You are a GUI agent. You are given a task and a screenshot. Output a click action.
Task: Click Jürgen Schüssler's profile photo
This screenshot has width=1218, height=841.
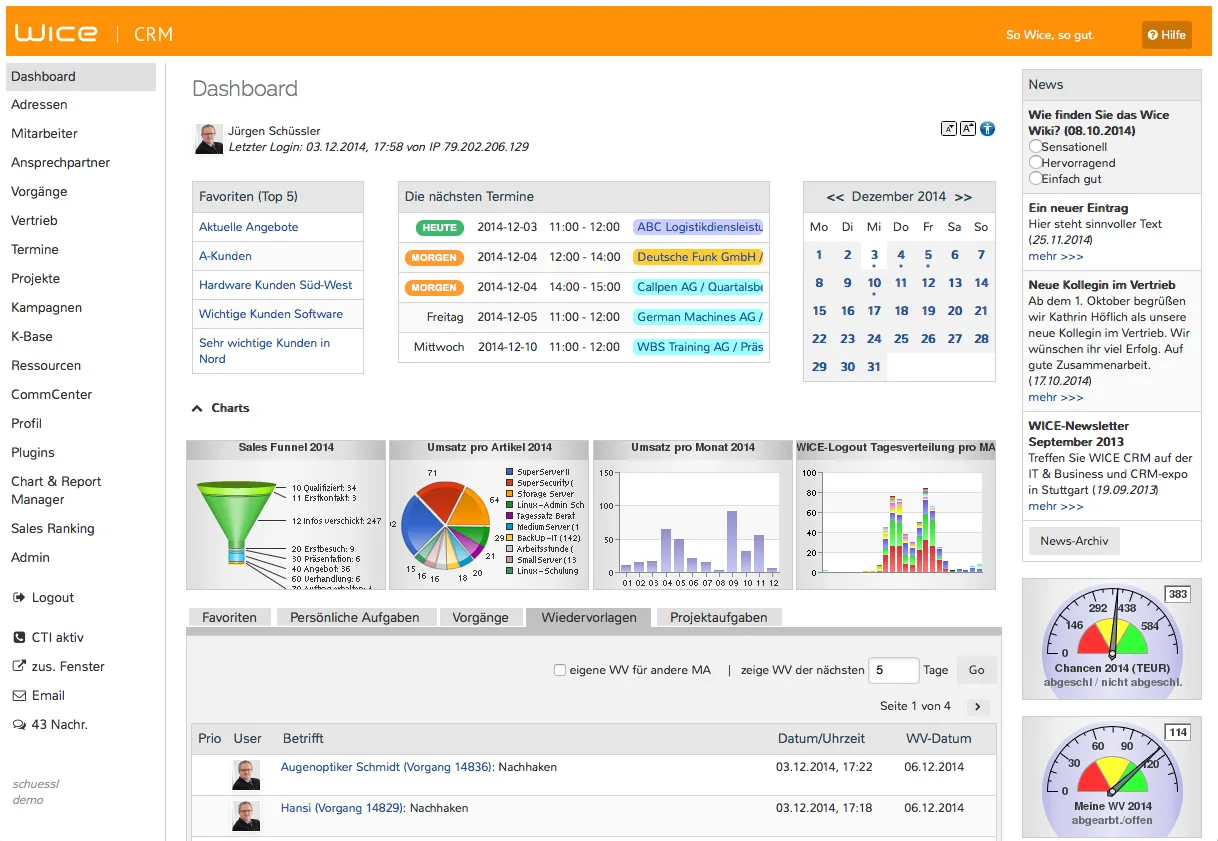coord(209,139)
